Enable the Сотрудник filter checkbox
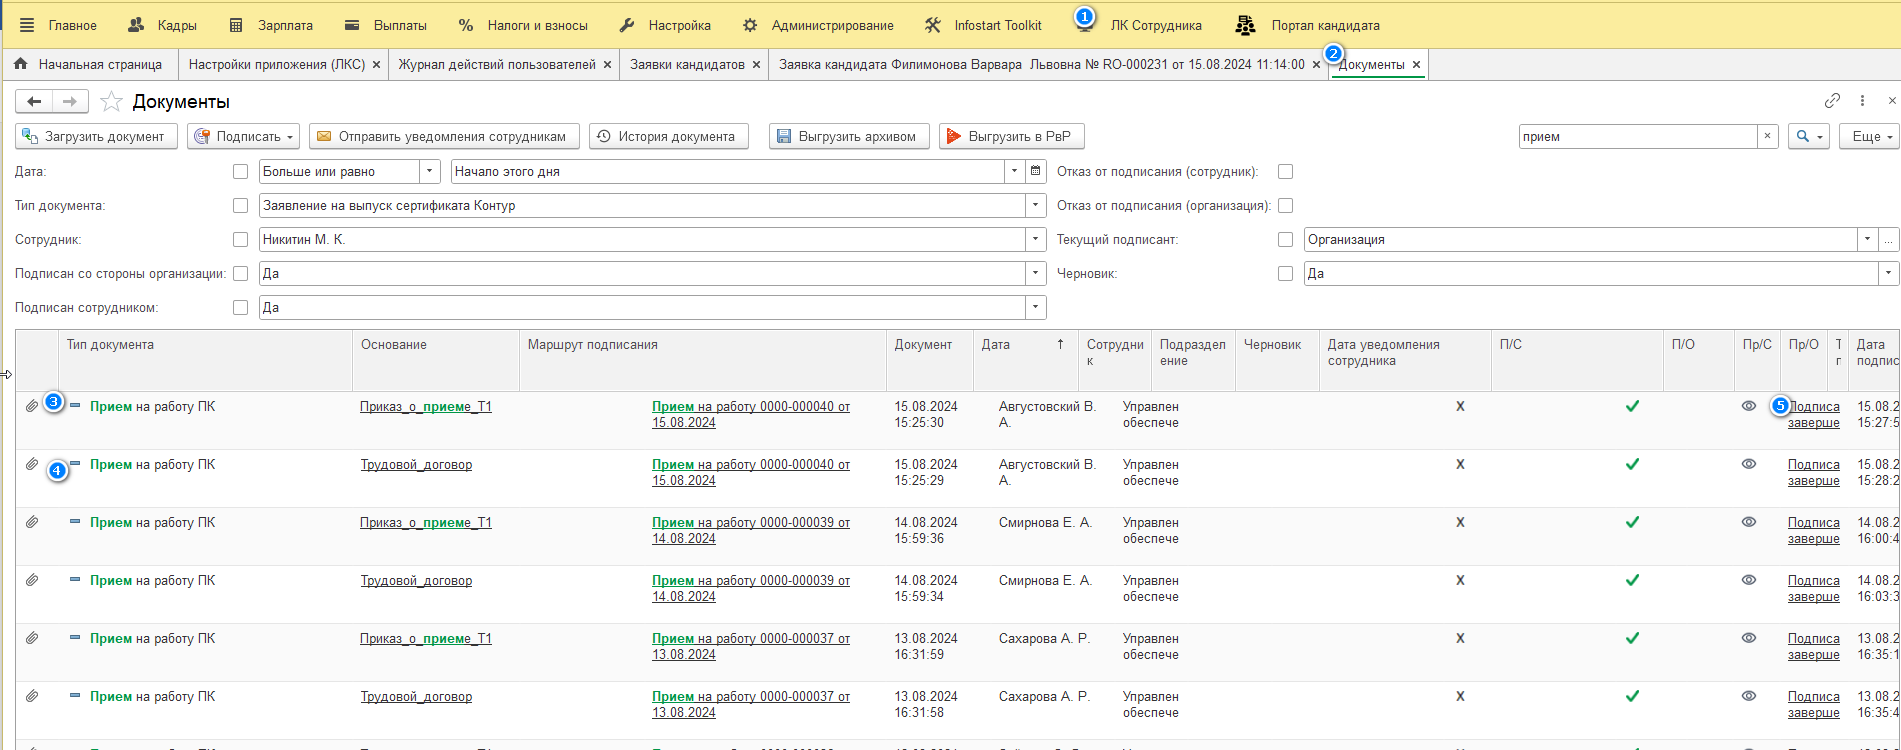The image size is (1901, 750). [240, 240]
